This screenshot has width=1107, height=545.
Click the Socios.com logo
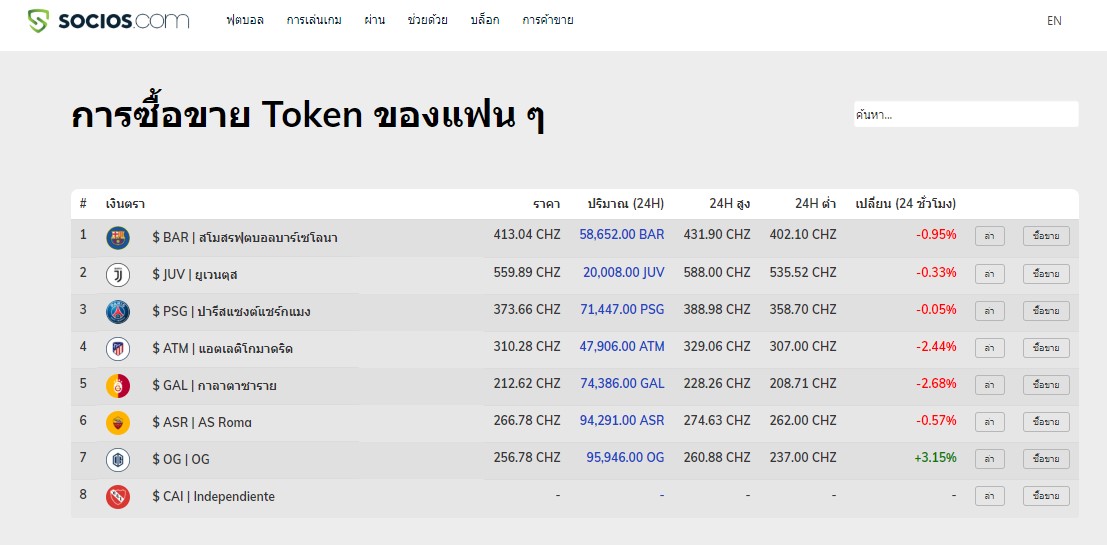[x=108, y=20]
